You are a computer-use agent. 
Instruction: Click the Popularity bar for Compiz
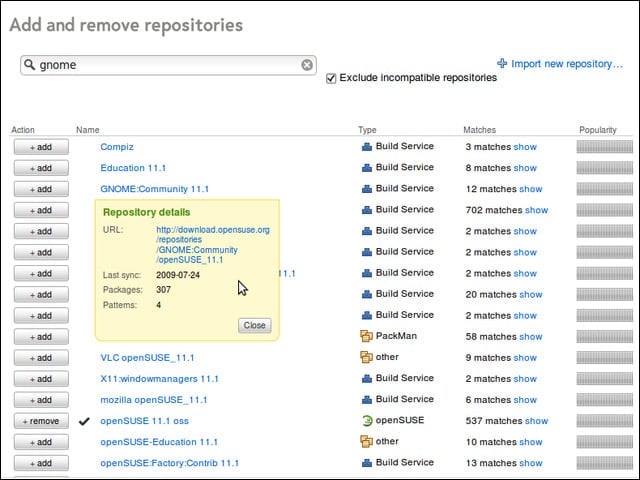(x=604, y=147)
